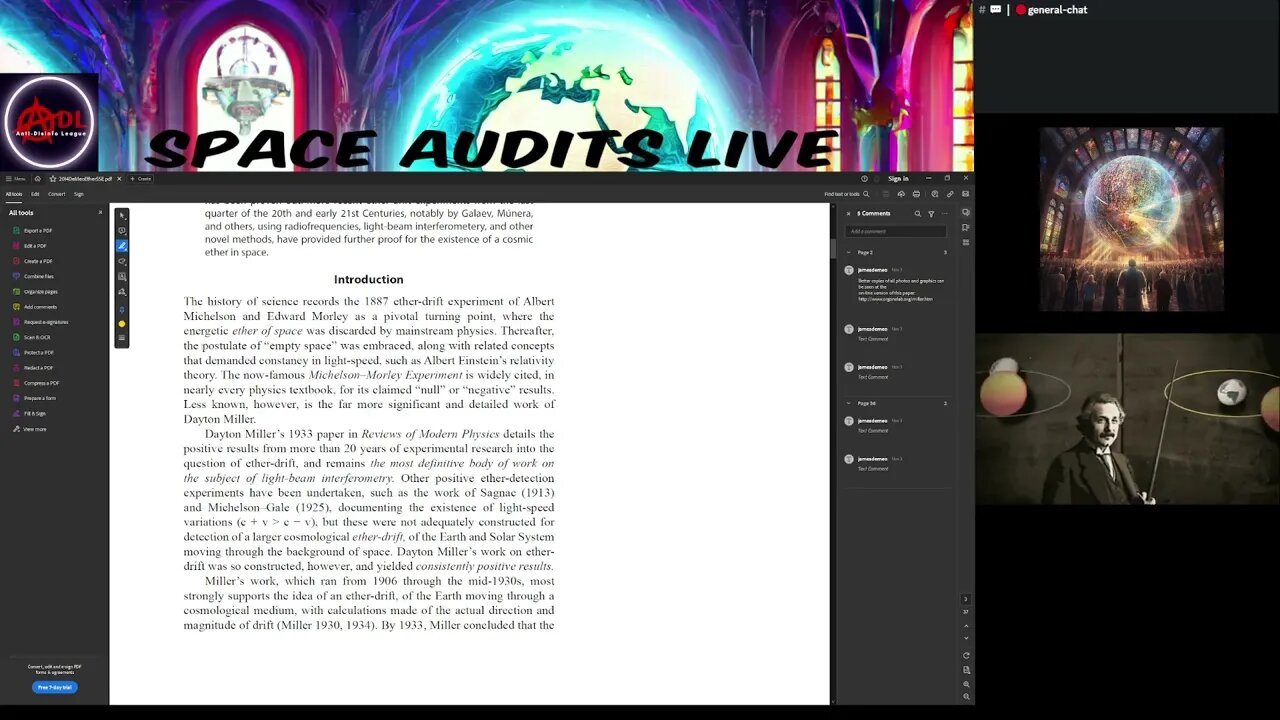Close the 2014DeMeoEtherSSE.pdf tab
The width and height of the screenshot is (1280, 720).
[119, 179]
